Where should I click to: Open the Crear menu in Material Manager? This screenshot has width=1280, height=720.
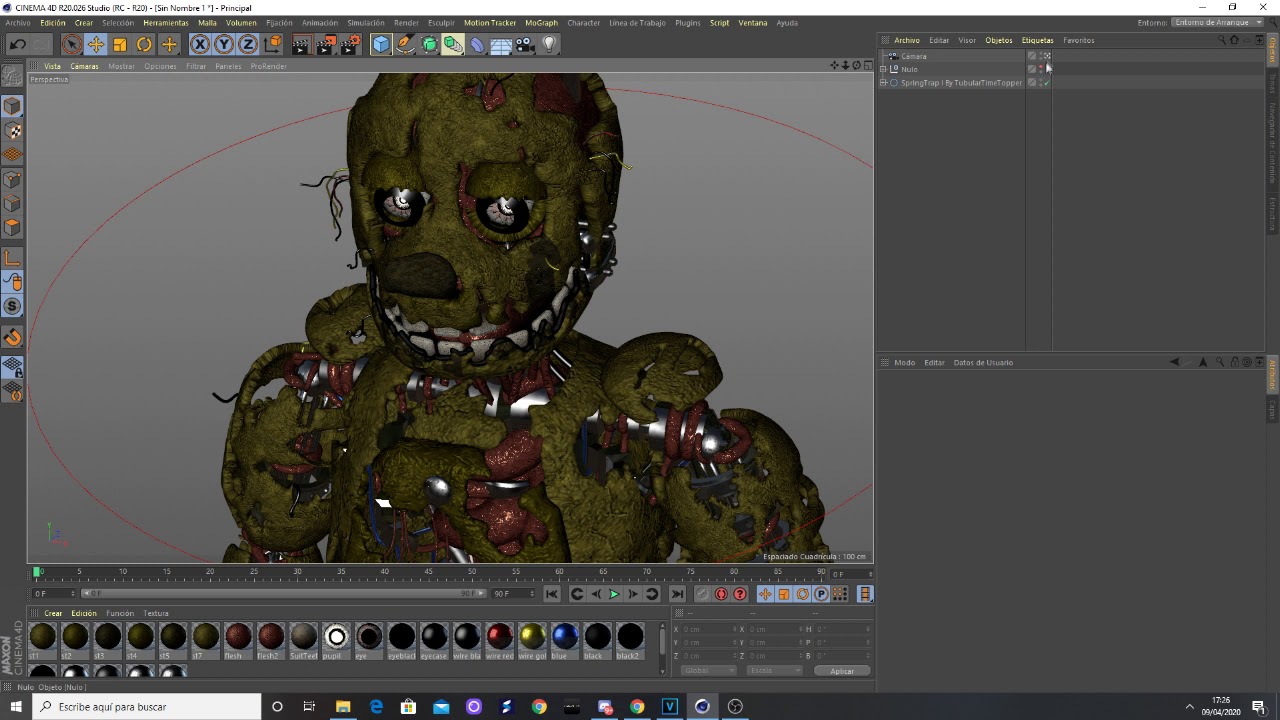click(53, 613)
